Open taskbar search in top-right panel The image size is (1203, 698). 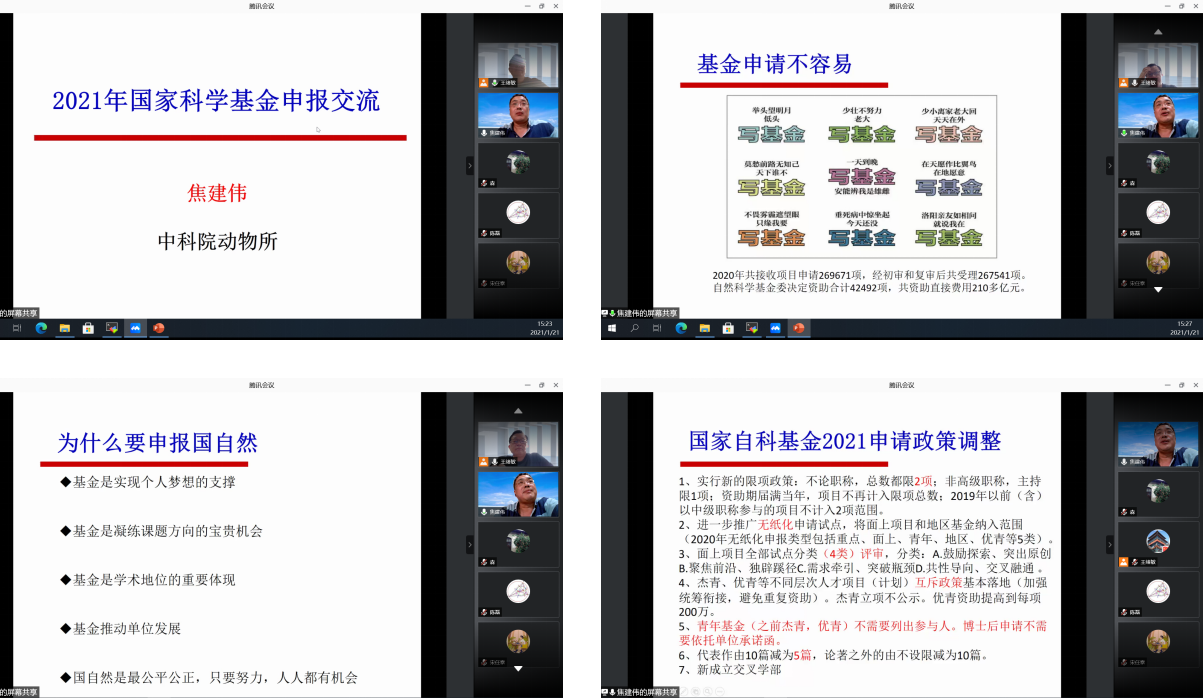click(x=634, y=328)
